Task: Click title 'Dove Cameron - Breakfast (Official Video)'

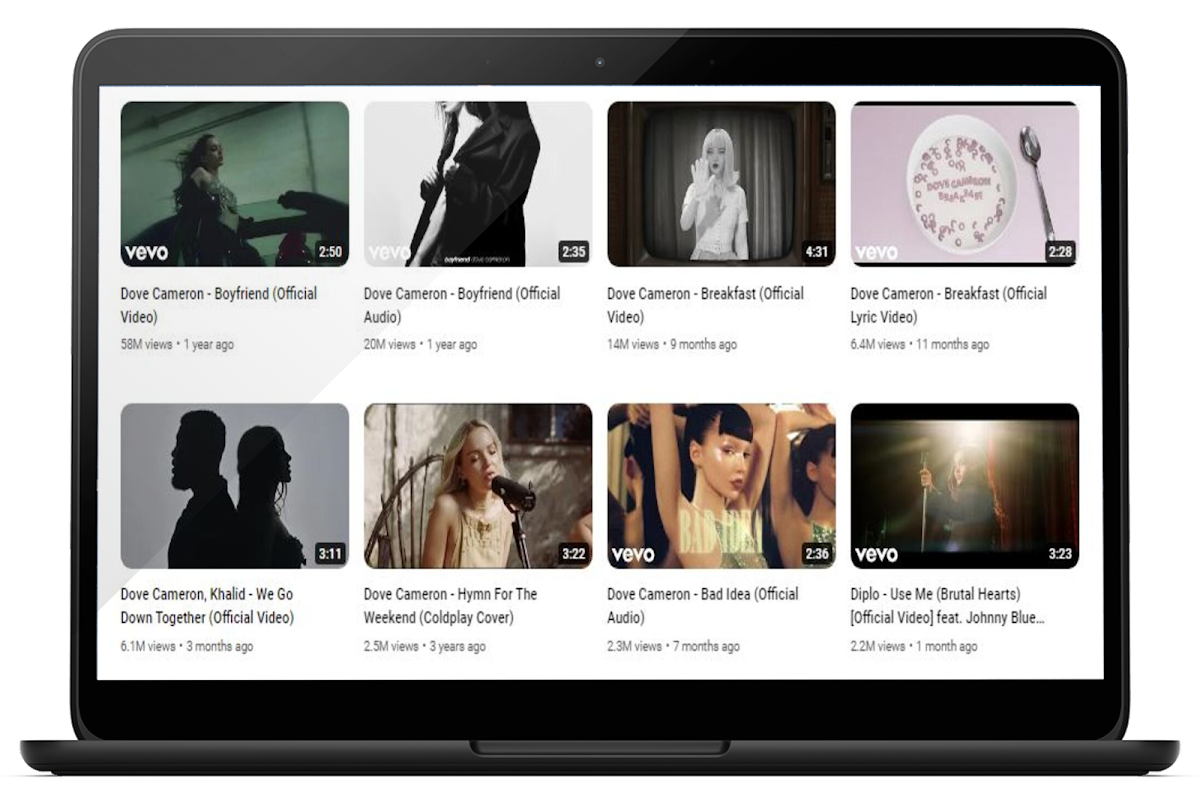Action: [x=706, y=305]
